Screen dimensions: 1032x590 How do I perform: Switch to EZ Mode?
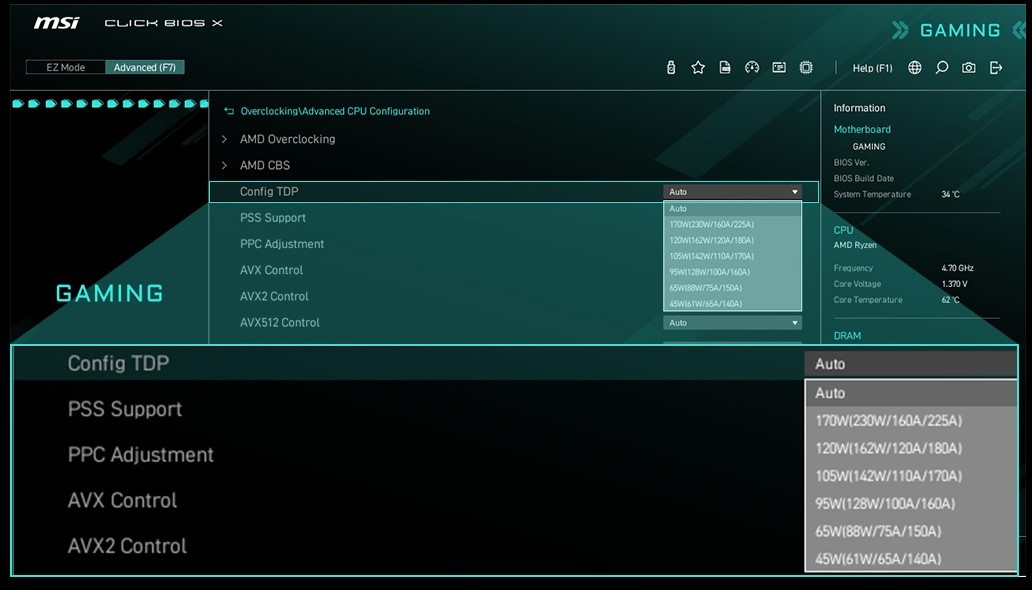[x=66, y=67]
